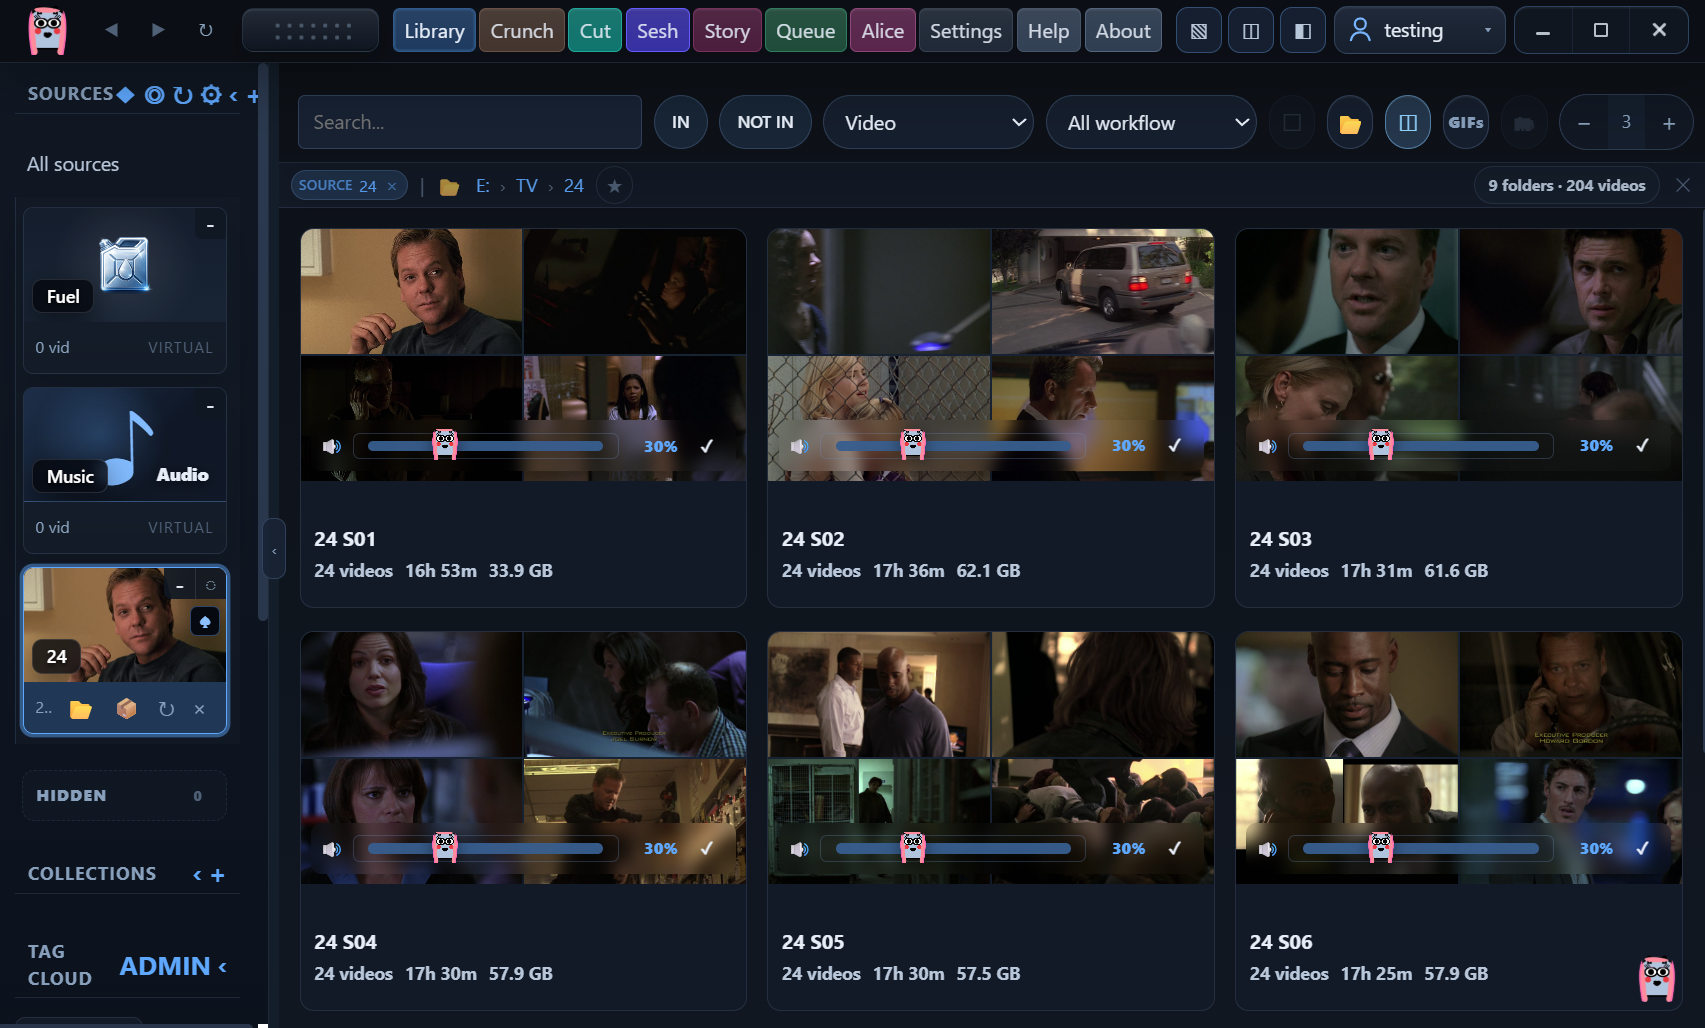Toggle the checkmark on 24 S01 card
1705x1028 pixels.
[x=707, y=446]
